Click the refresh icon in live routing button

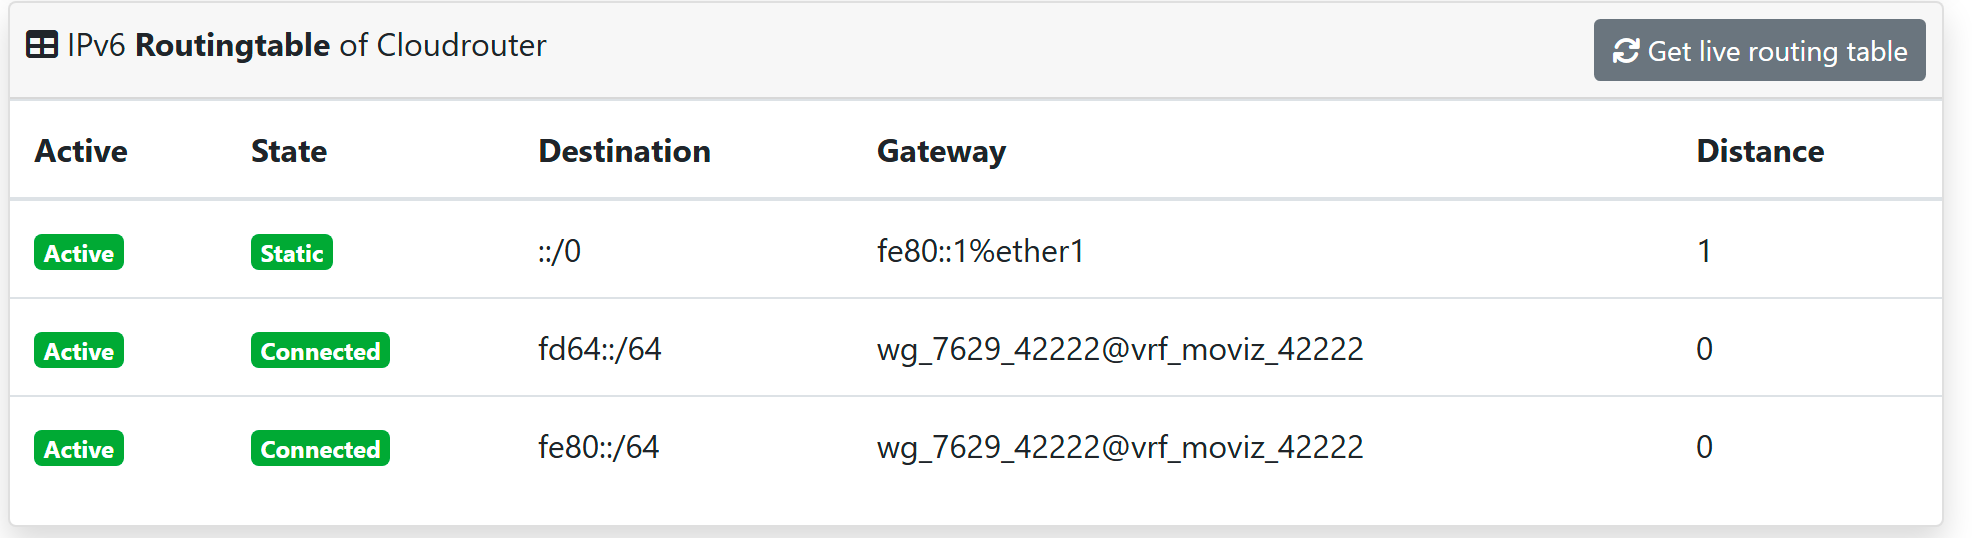[x=1626, y=51]
